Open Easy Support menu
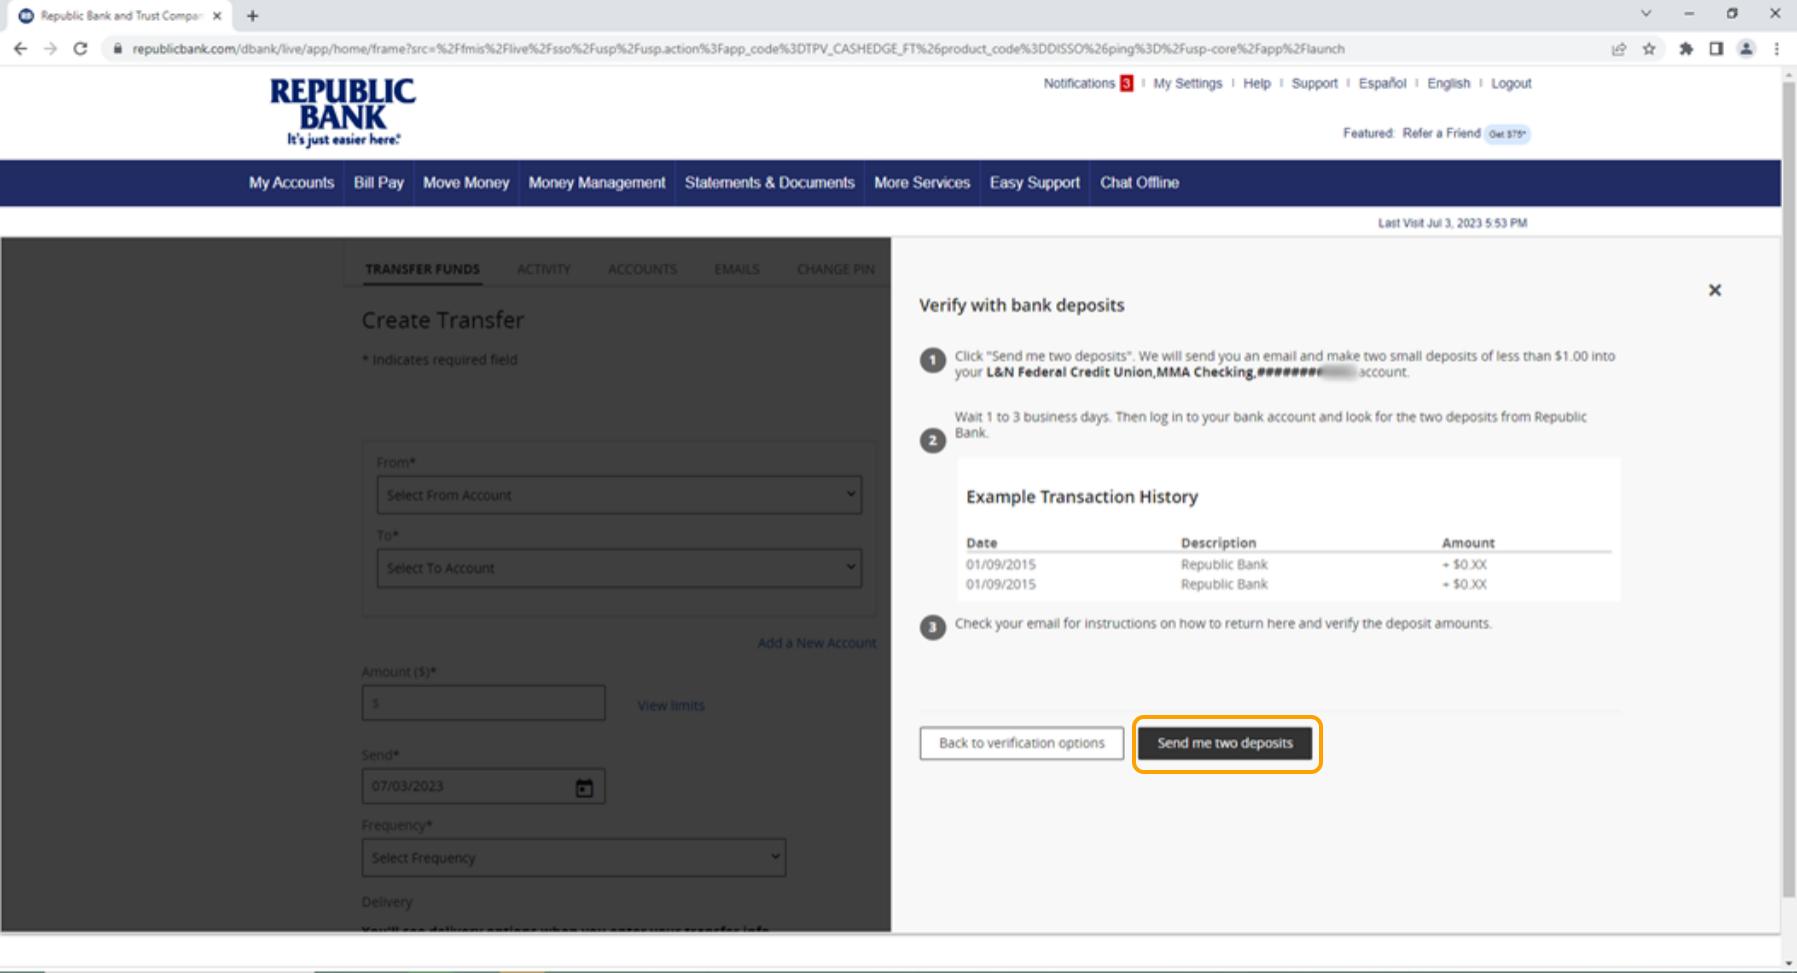Viewport: 1797px width, 973px height. click(x=1035, y=183)
